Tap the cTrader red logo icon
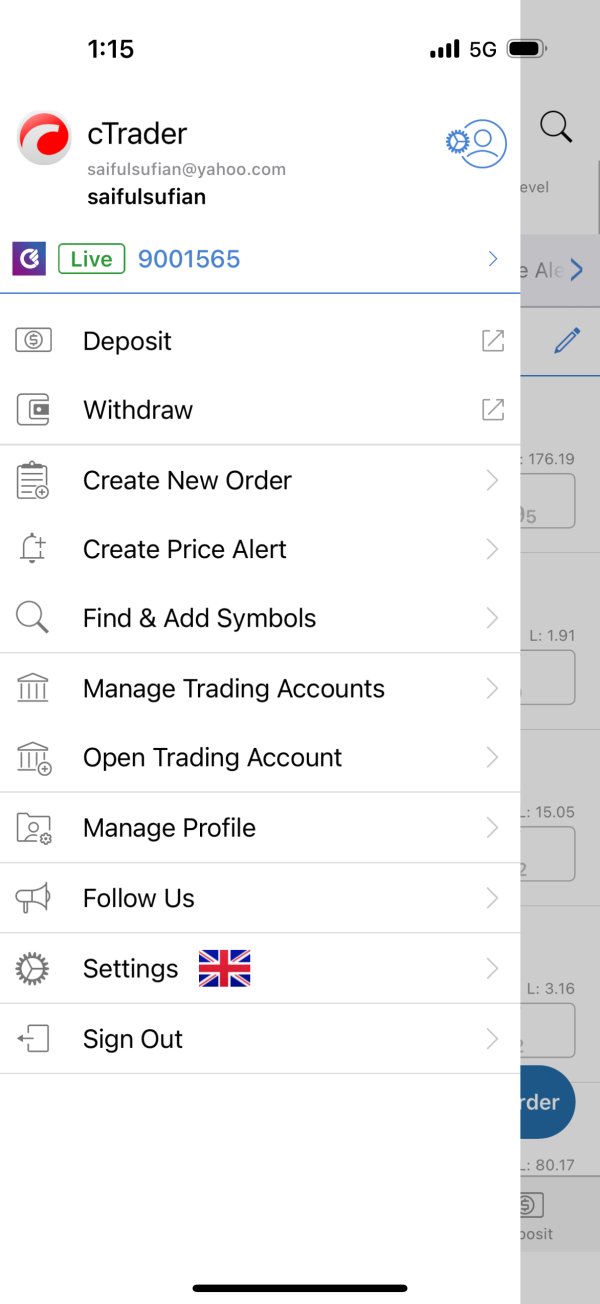Image resolution: width=600 pixels, height=1304 pixels. pyautogui.click(x=44, y=138)
